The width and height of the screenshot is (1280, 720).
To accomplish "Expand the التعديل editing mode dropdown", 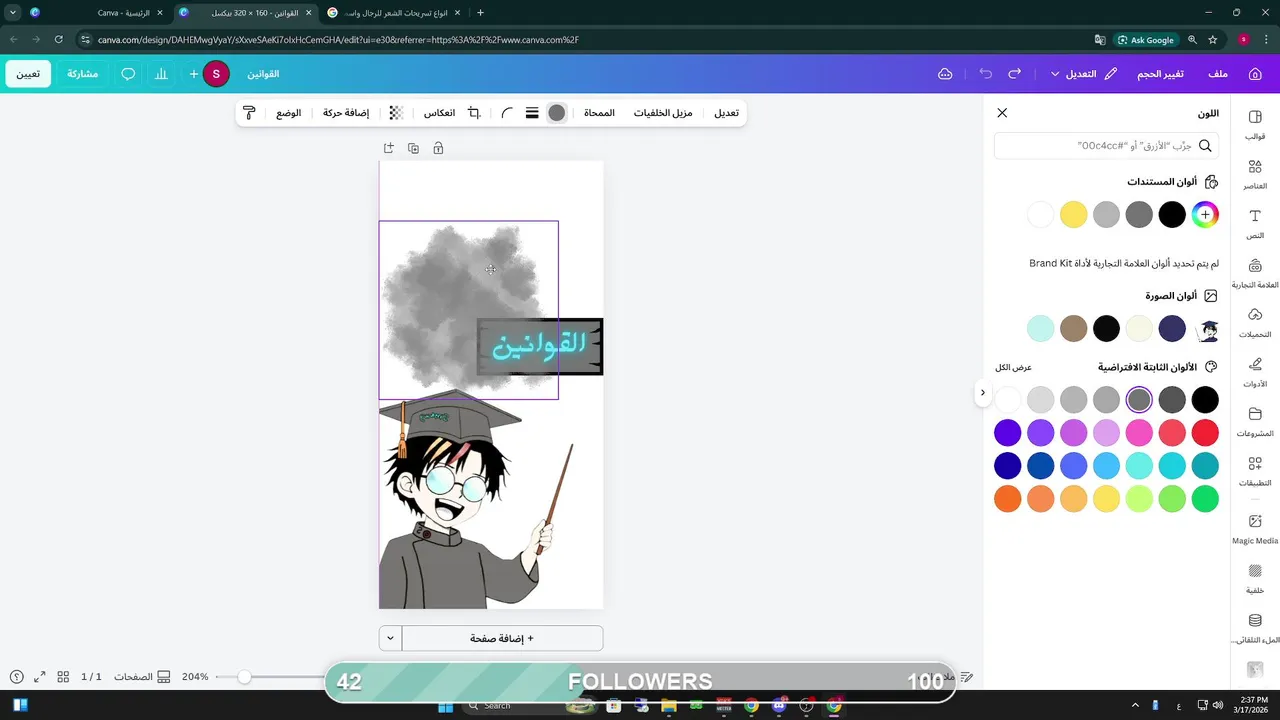I will click(1084, 74).
